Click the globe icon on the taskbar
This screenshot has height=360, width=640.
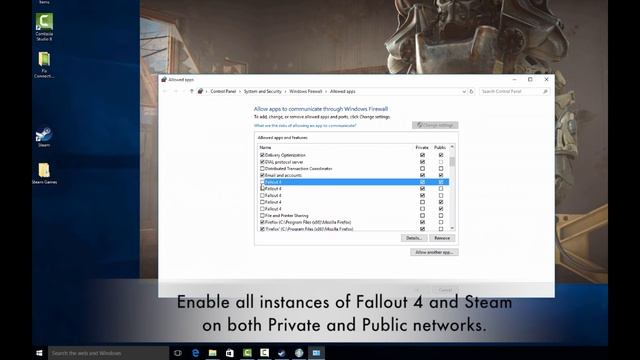[x=299, y=353]
